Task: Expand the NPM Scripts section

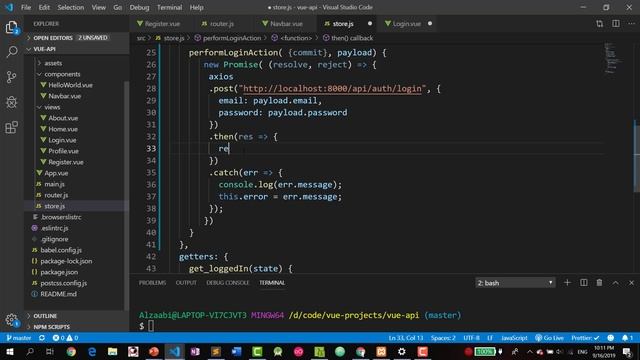Action: tap(77, 327)
